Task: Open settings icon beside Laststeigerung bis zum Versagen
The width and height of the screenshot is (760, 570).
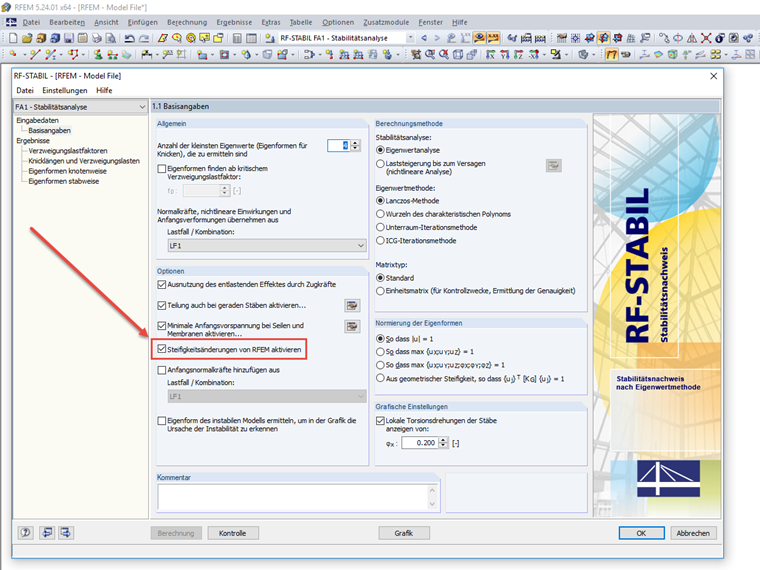Action: (554, 166)
